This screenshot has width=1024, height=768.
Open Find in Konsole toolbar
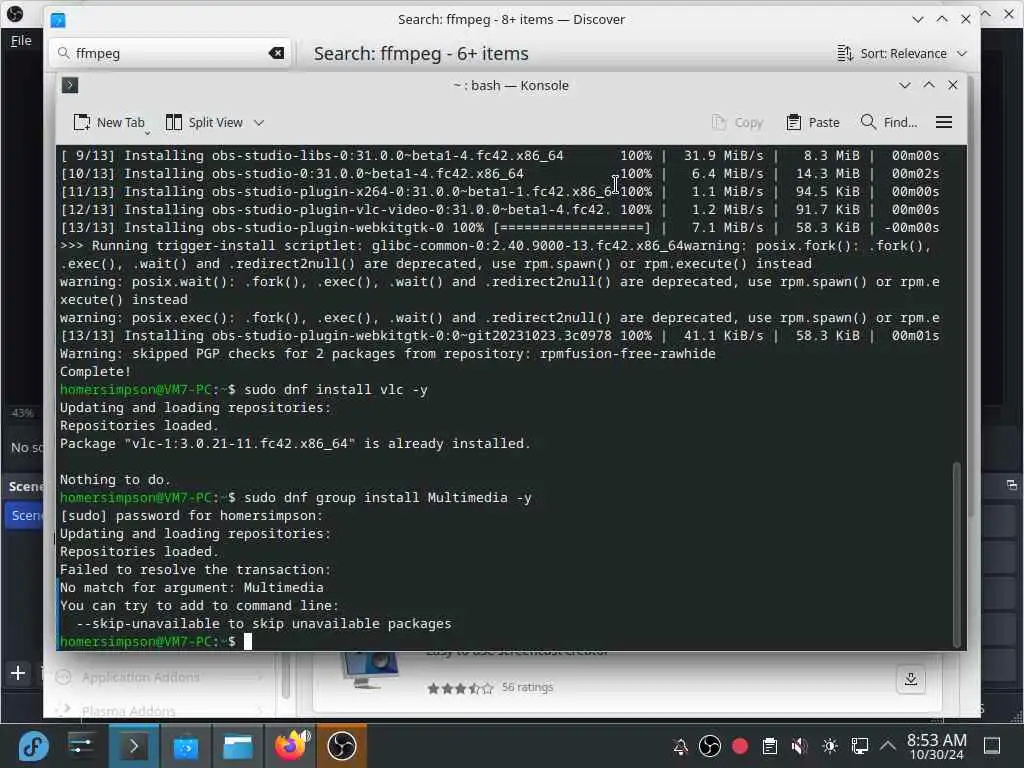pyautogui.click(x=889, y=123)
